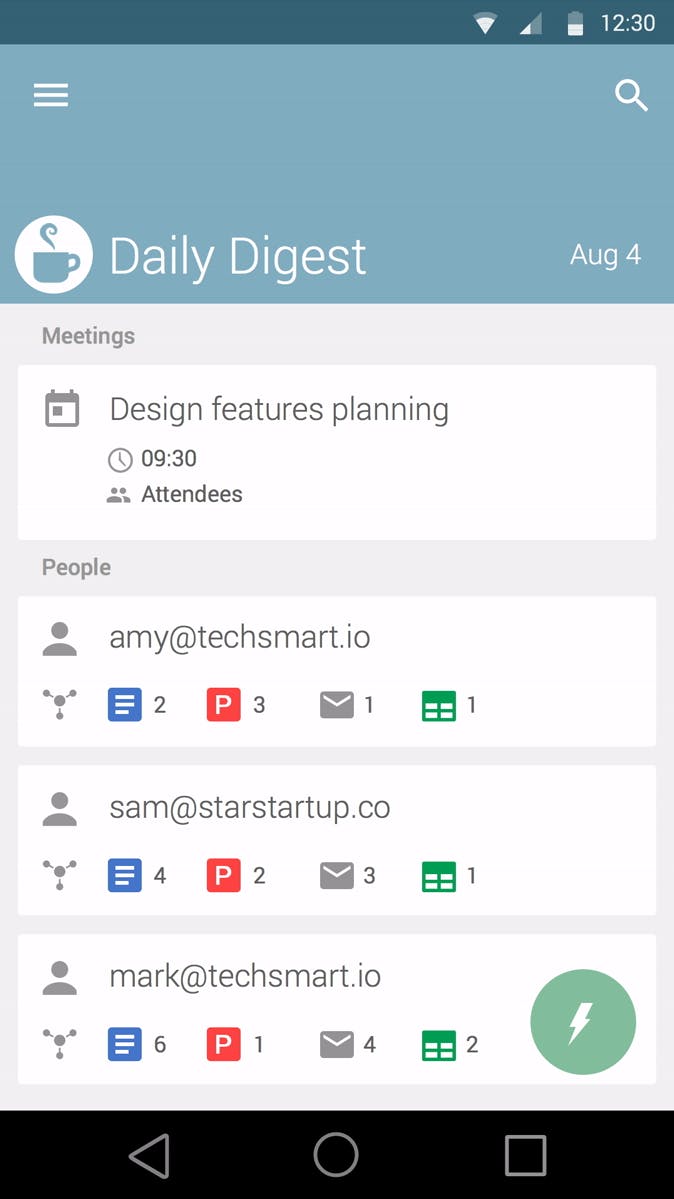Open sam@starstartup.co's mail icon
Screen dimensions: 674x1199
pyautogui.click(x=337, y=876)
